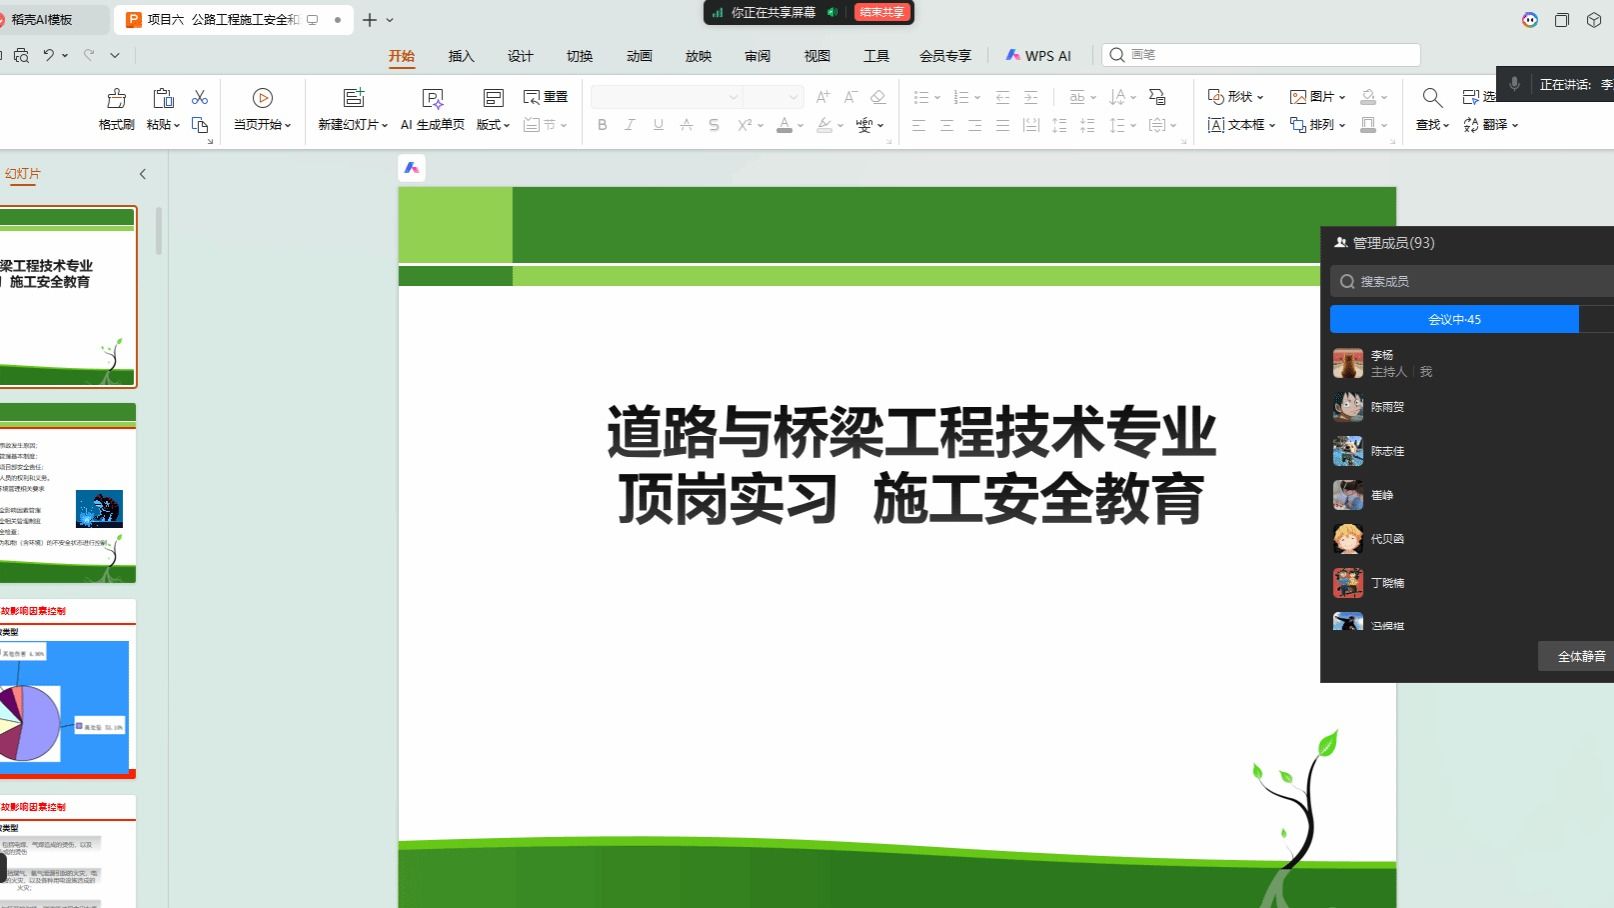Click Mute All (全体静音) button
The image size is (1614, 908).
coord(1580,656)
